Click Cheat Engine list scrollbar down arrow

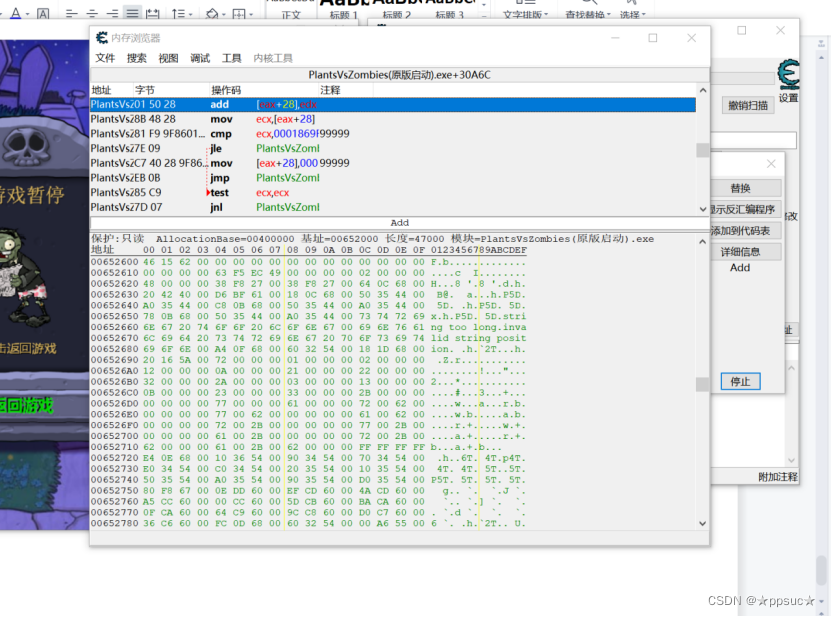coord(791,460)
